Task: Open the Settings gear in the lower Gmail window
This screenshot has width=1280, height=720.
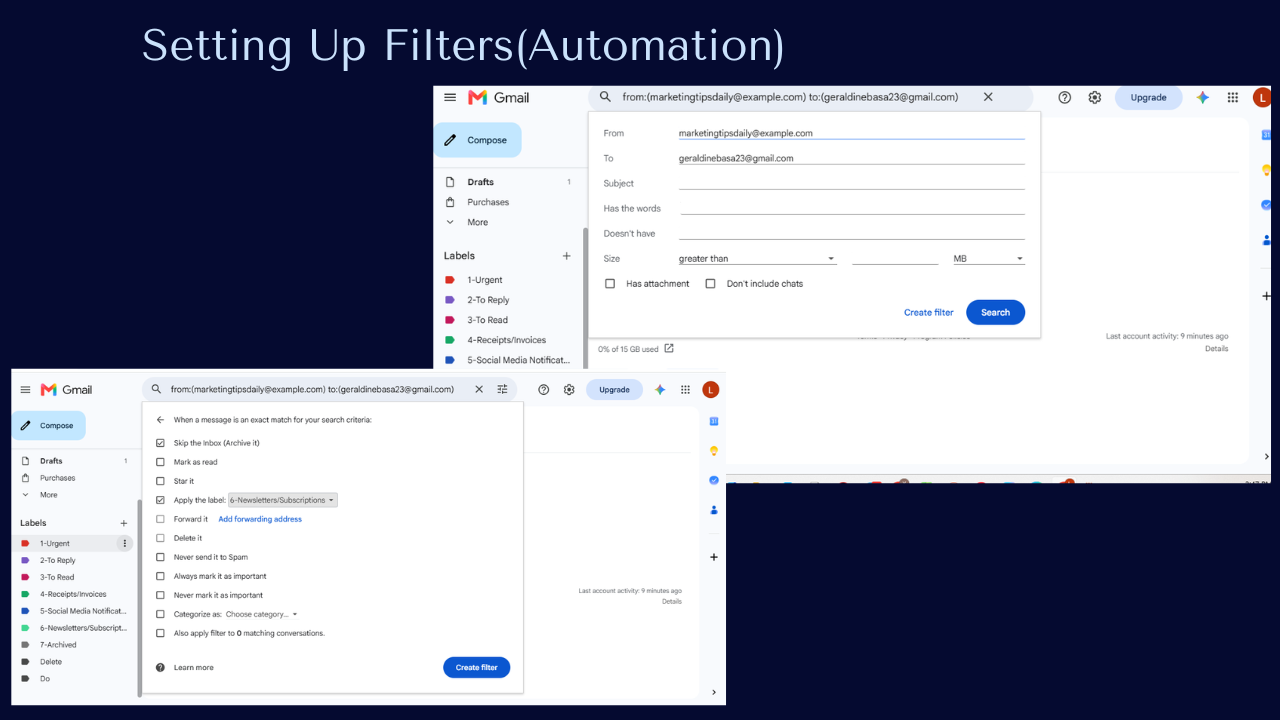Action: 569,389
